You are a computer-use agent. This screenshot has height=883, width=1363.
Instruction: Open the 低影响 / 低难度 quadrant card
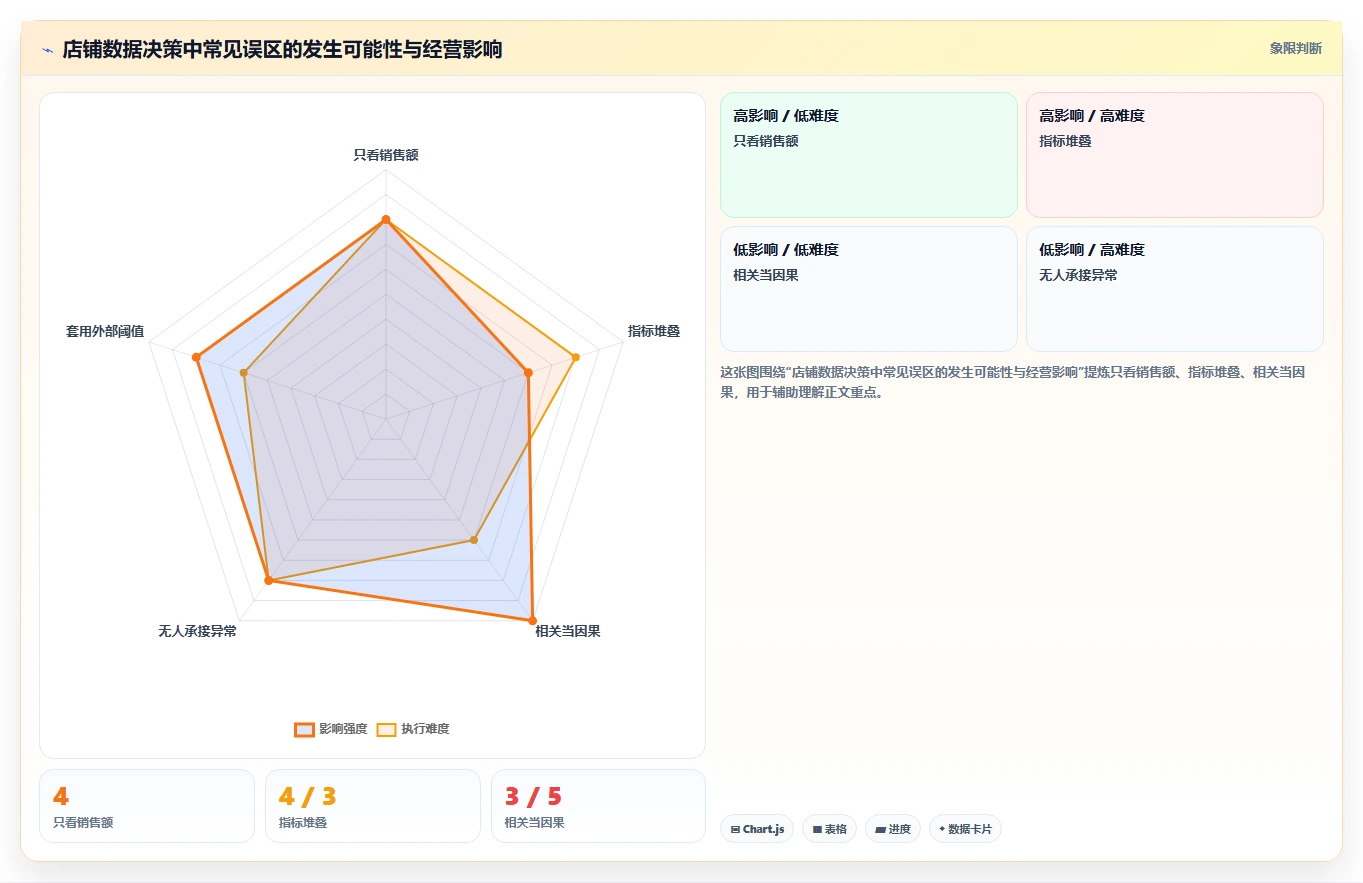pos(869,289)
